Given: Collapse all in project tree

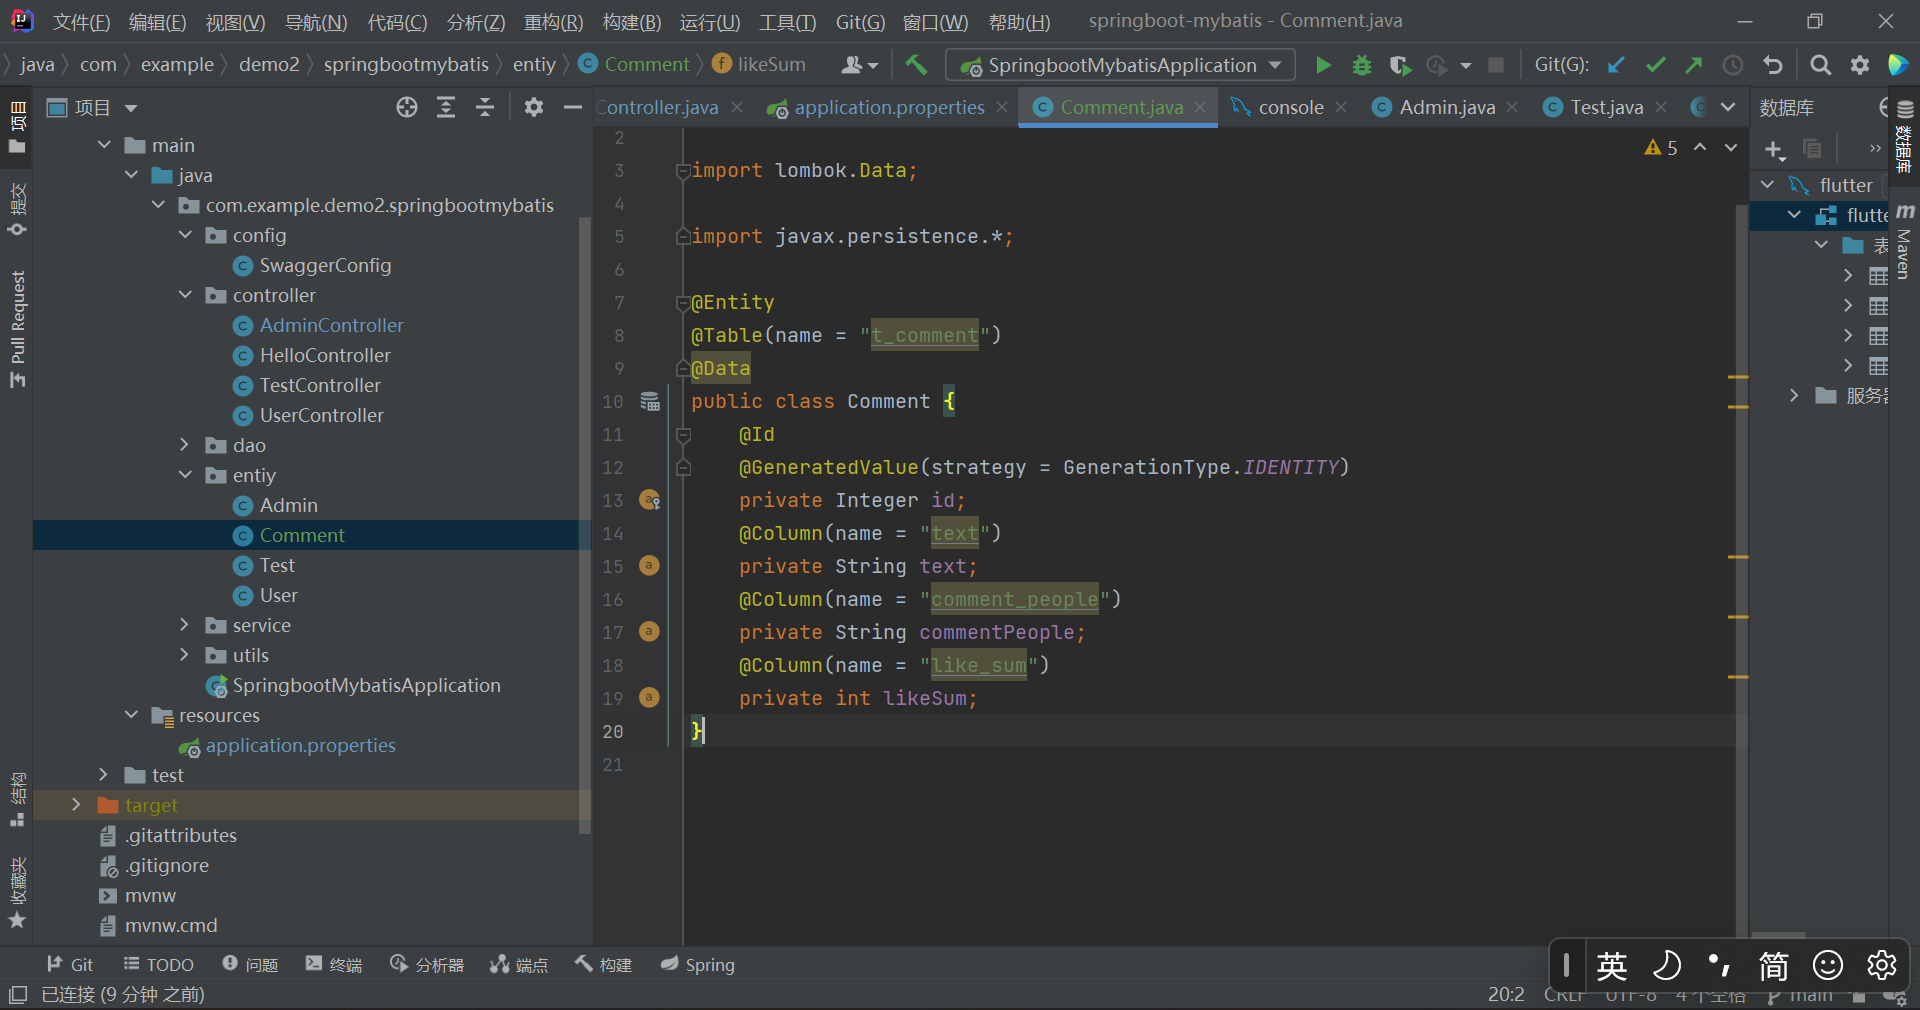Looking at the screenshot, I should coord(485,107).
